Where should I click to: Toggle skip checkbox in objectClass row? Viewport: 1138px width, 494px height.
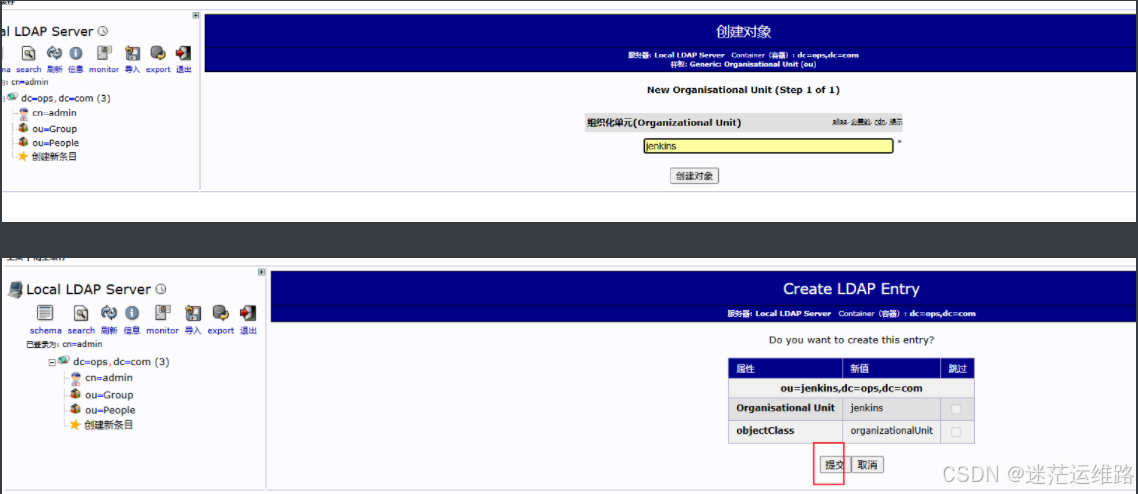click(x=957, y=432)
